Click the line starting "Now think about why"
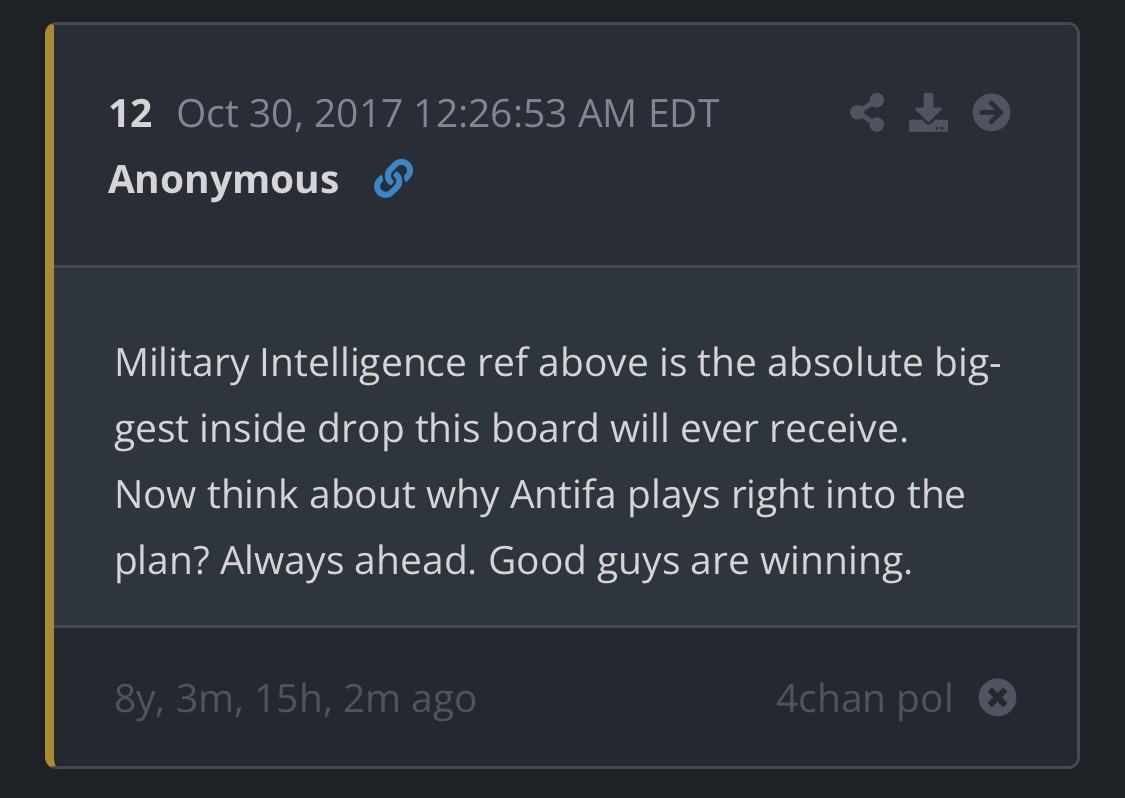Image resolution: width=1125 pixels, height=798 pixels. [539, 494]
